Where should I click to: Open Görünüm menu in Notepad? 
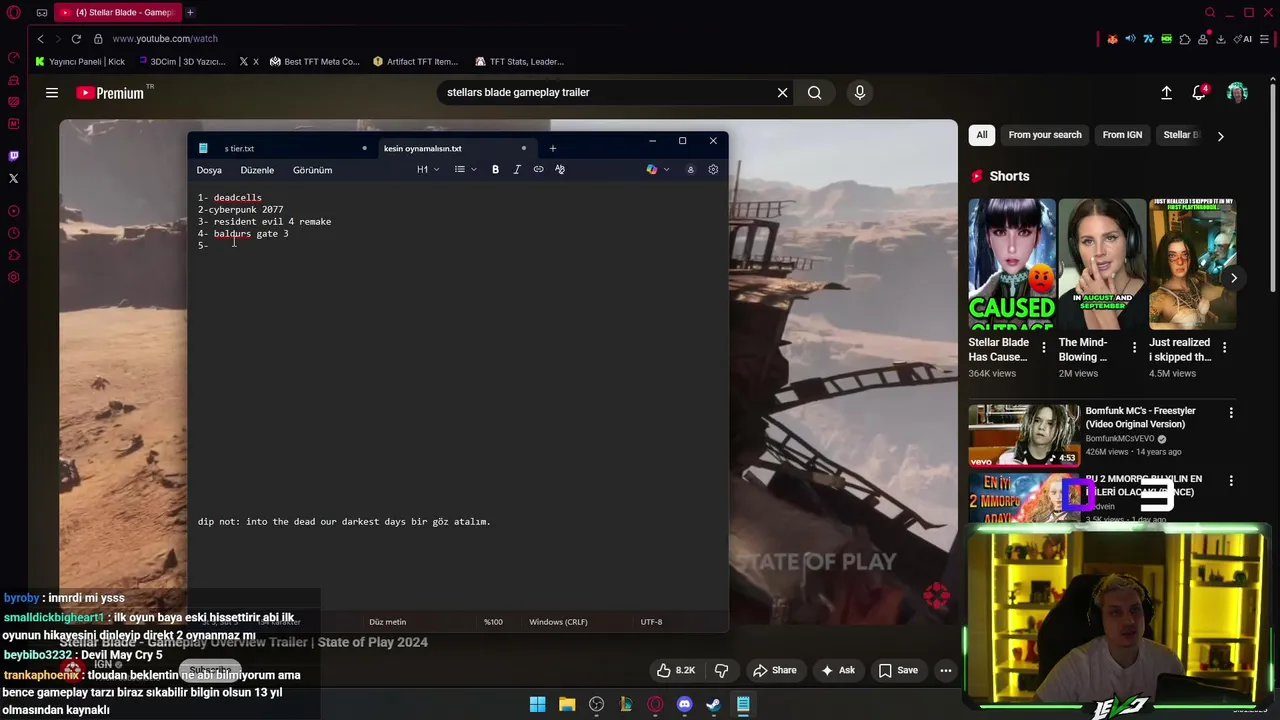(312, 170)
